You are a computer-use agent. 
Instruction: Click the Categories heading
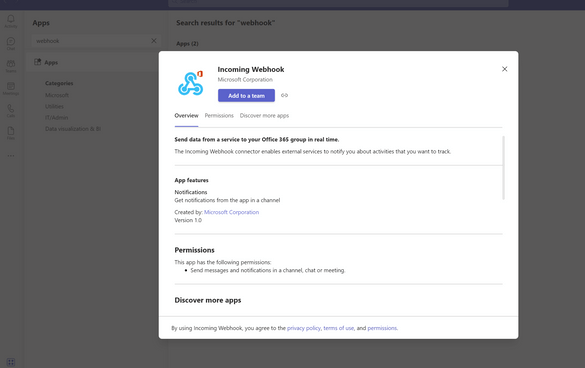59,83
